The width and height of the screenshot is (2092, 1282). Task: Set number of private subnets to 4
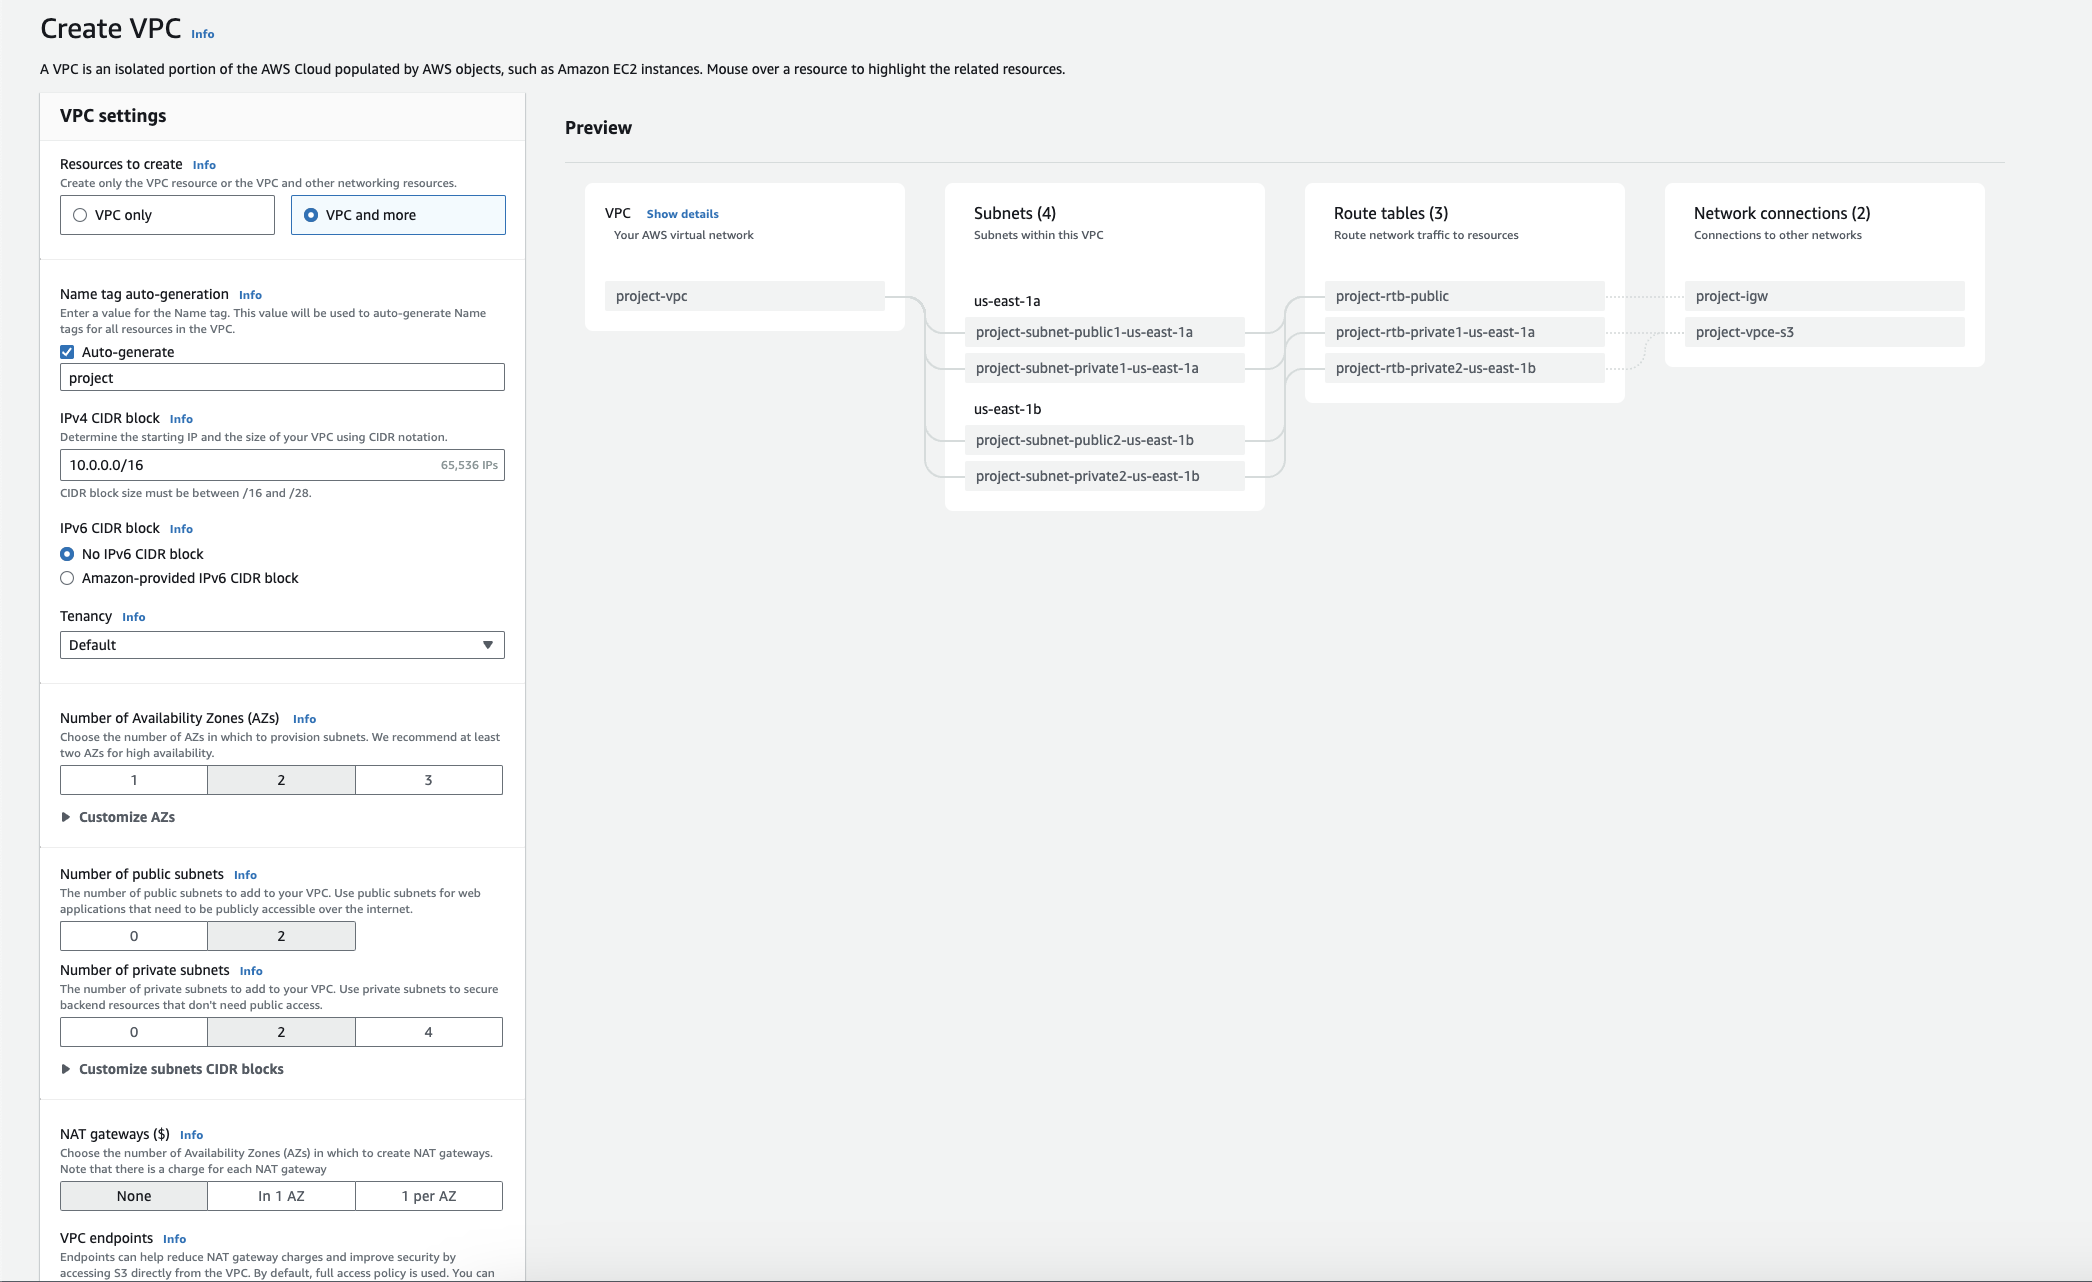pyautogui.click(x=428, y=1032)
